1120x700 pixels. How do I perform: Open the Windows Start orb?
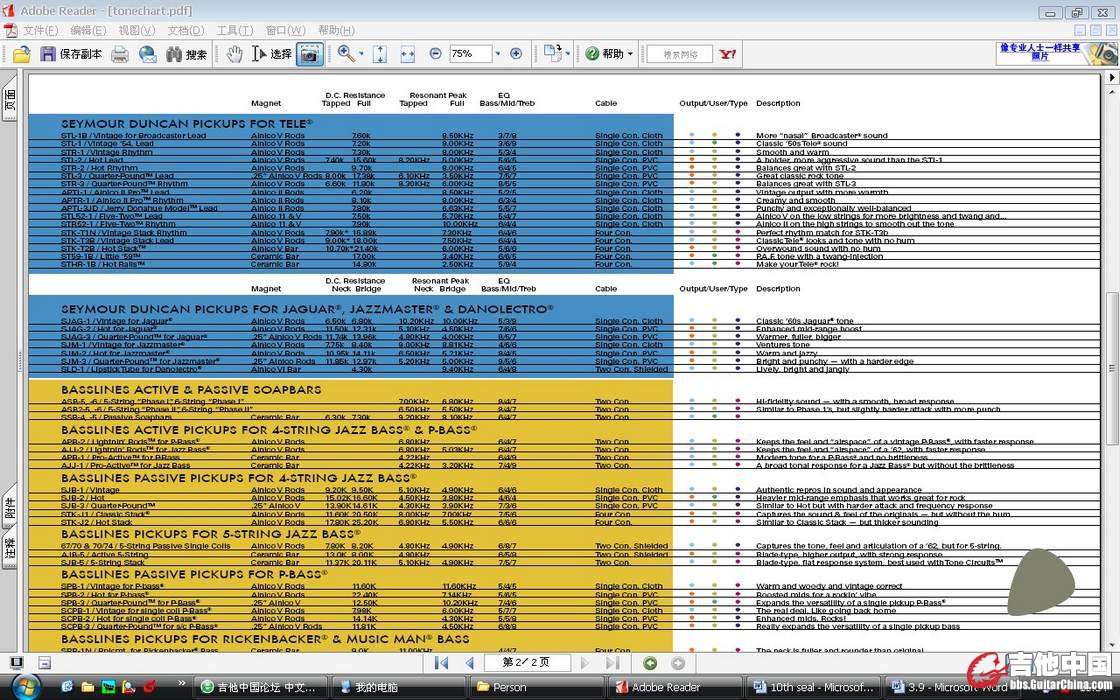[26, 686]
